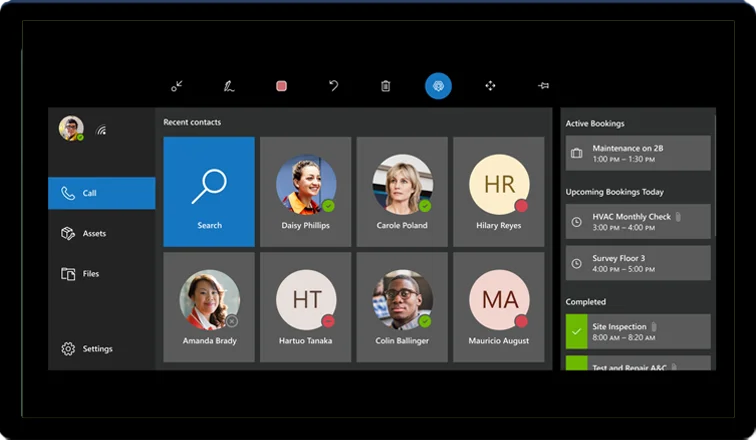The width and height of the screenshot is (756, 440).
Task: Click Amanda Brady's offline status badge
Action: tap(232, 321)
